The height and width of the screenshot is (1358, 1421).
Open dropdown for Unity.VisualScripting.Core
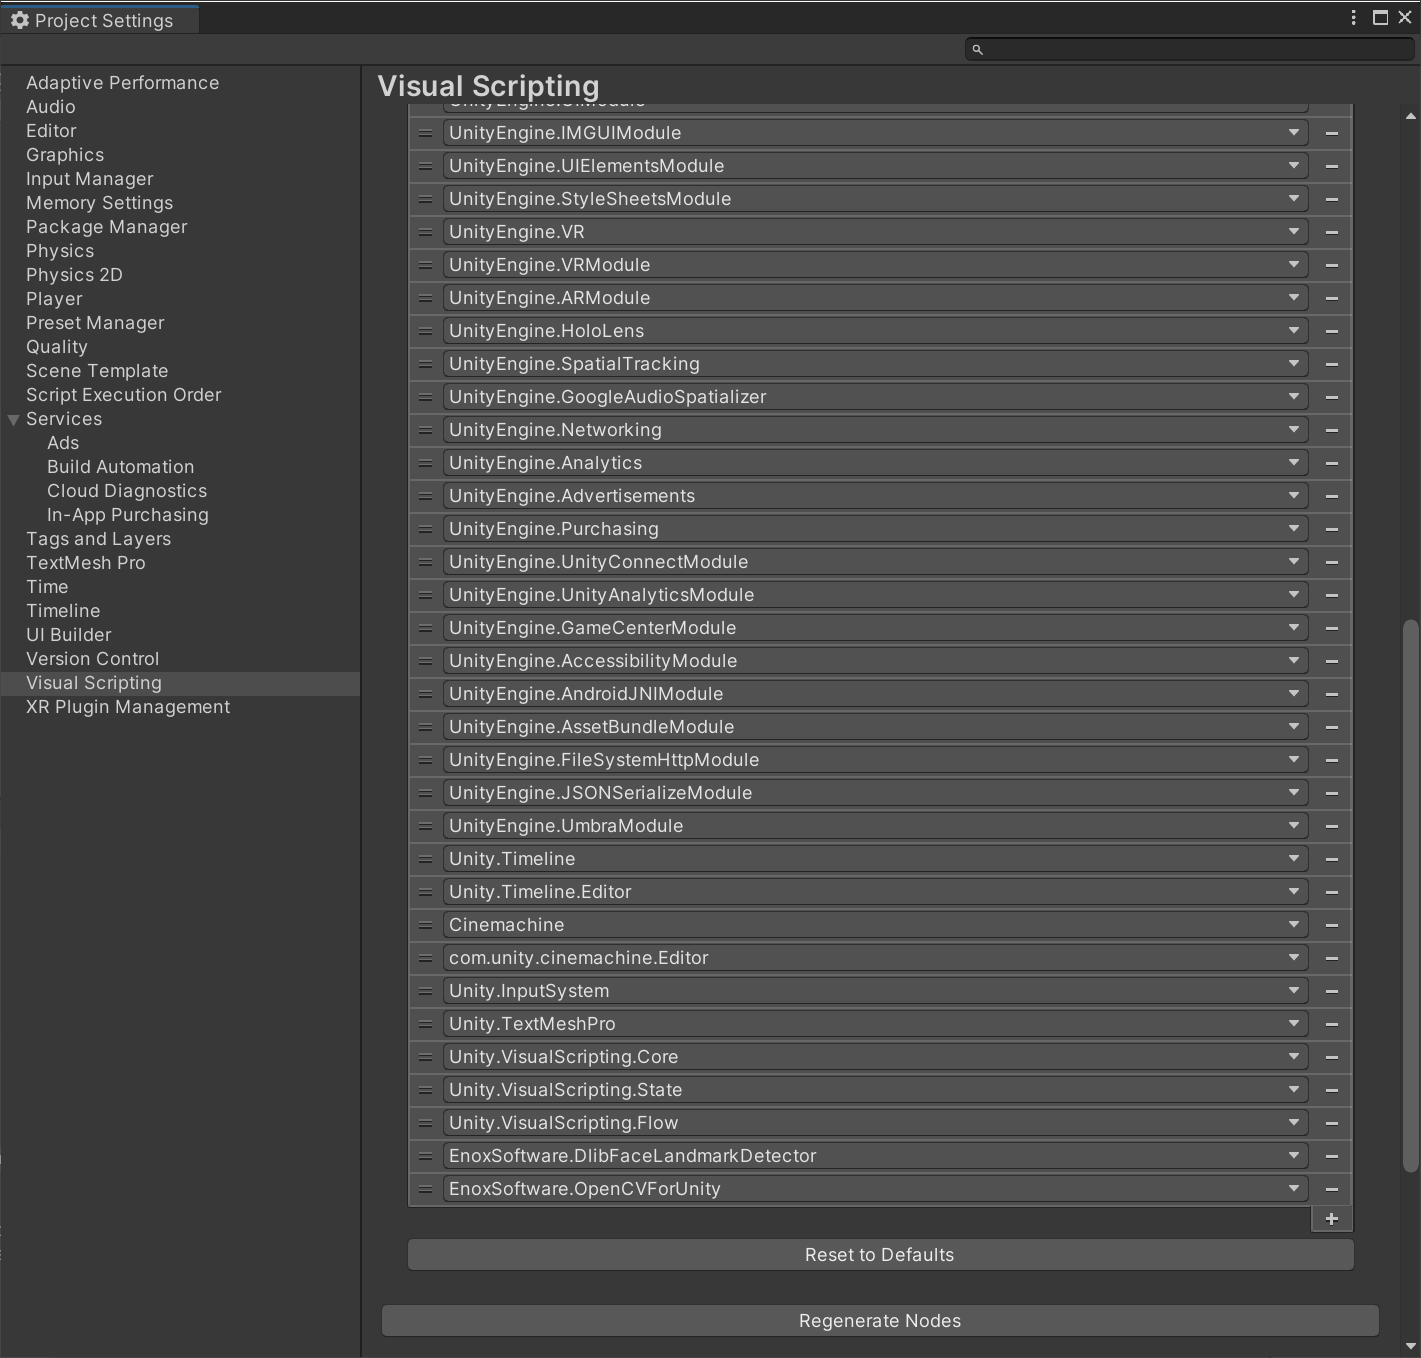point(875,1057)
